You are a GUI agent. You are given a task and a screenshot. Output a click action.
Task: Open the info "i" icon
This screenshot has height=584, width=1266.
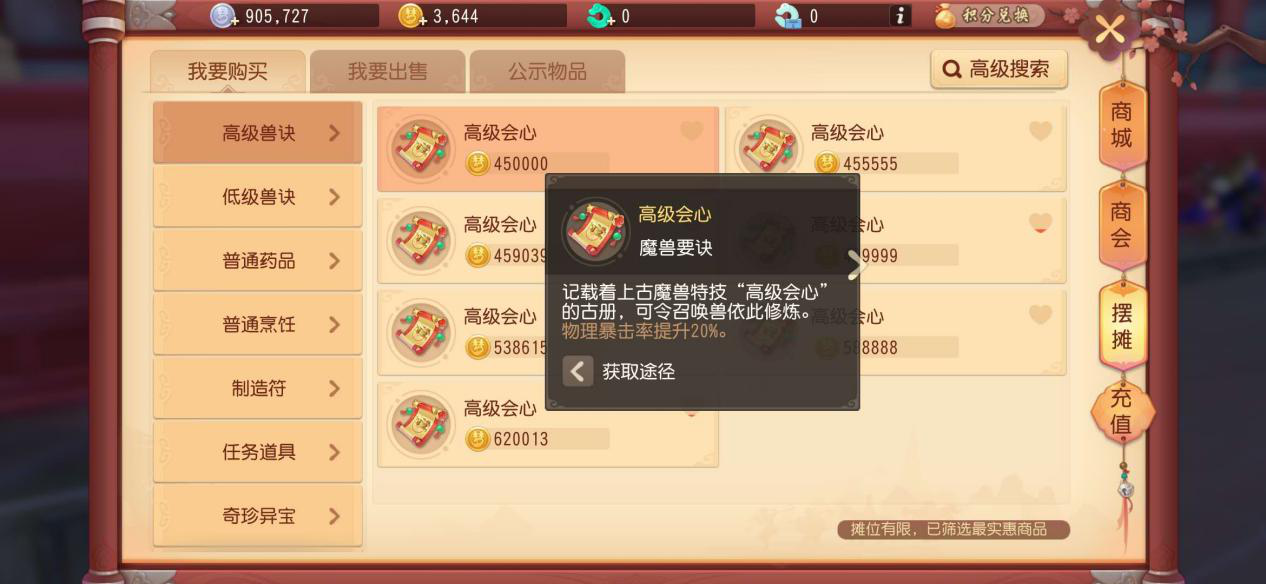tap(900, 16)
